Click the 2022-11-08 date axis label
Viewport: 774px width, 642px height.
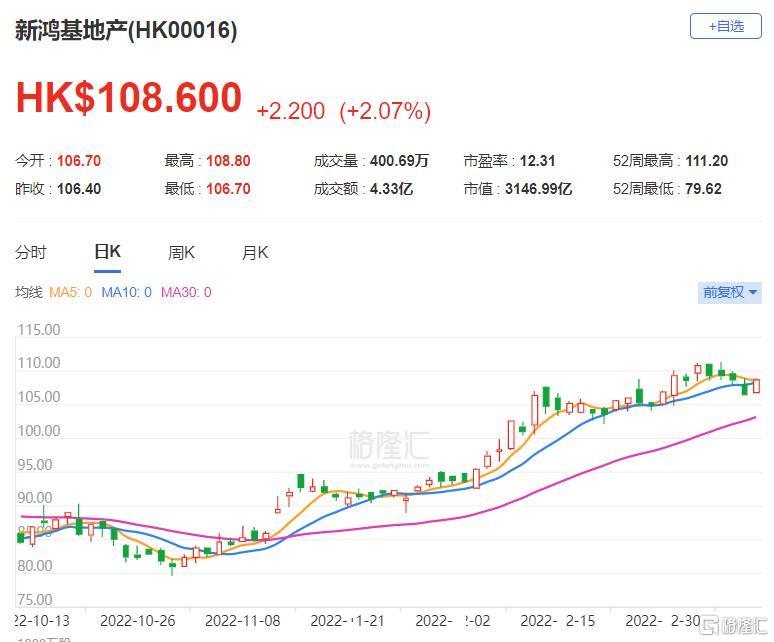coord(242,621)
